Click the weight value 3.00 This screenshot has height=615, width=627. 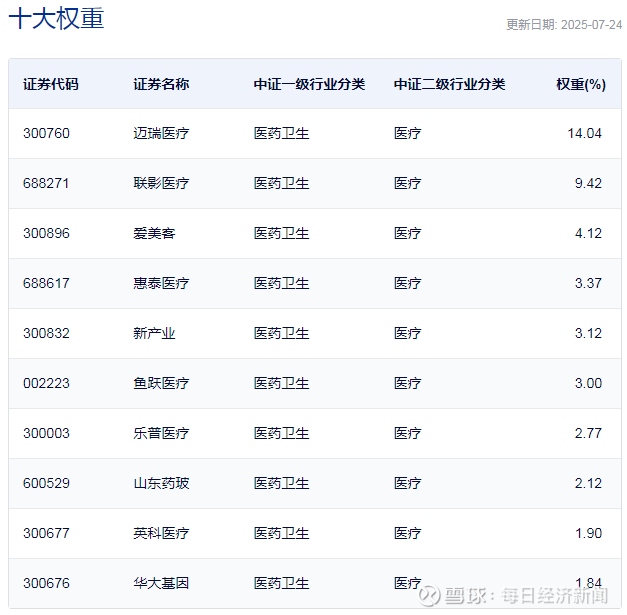coord(588,383)
